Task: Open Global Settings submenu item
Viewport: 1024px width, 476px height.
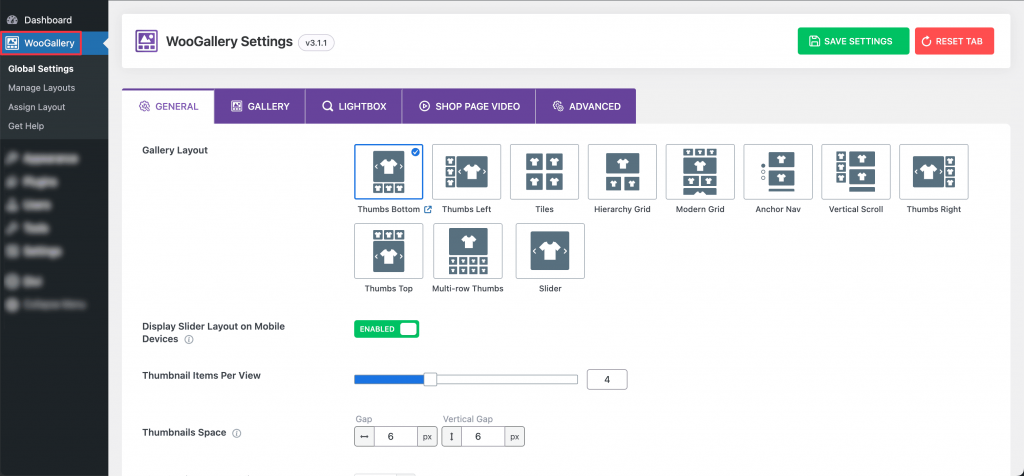Action: point(40,69)
